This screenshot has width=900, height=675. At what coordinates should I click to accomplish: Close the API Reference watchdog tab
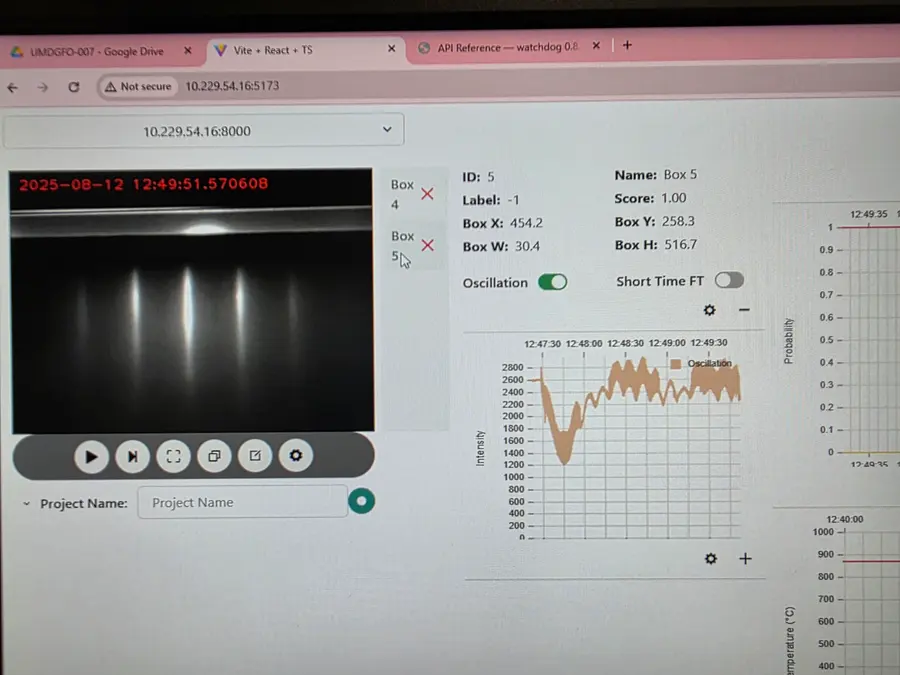[596, 45]
